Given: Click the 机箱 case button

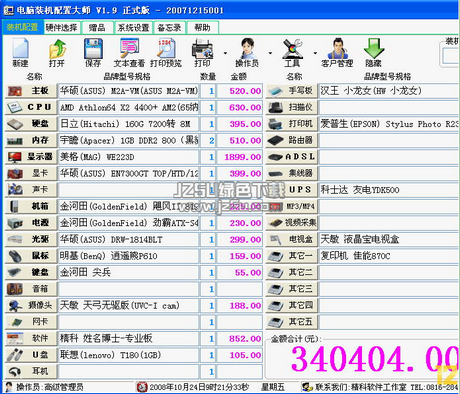Looking at the screenshot, I should point(31,206).
